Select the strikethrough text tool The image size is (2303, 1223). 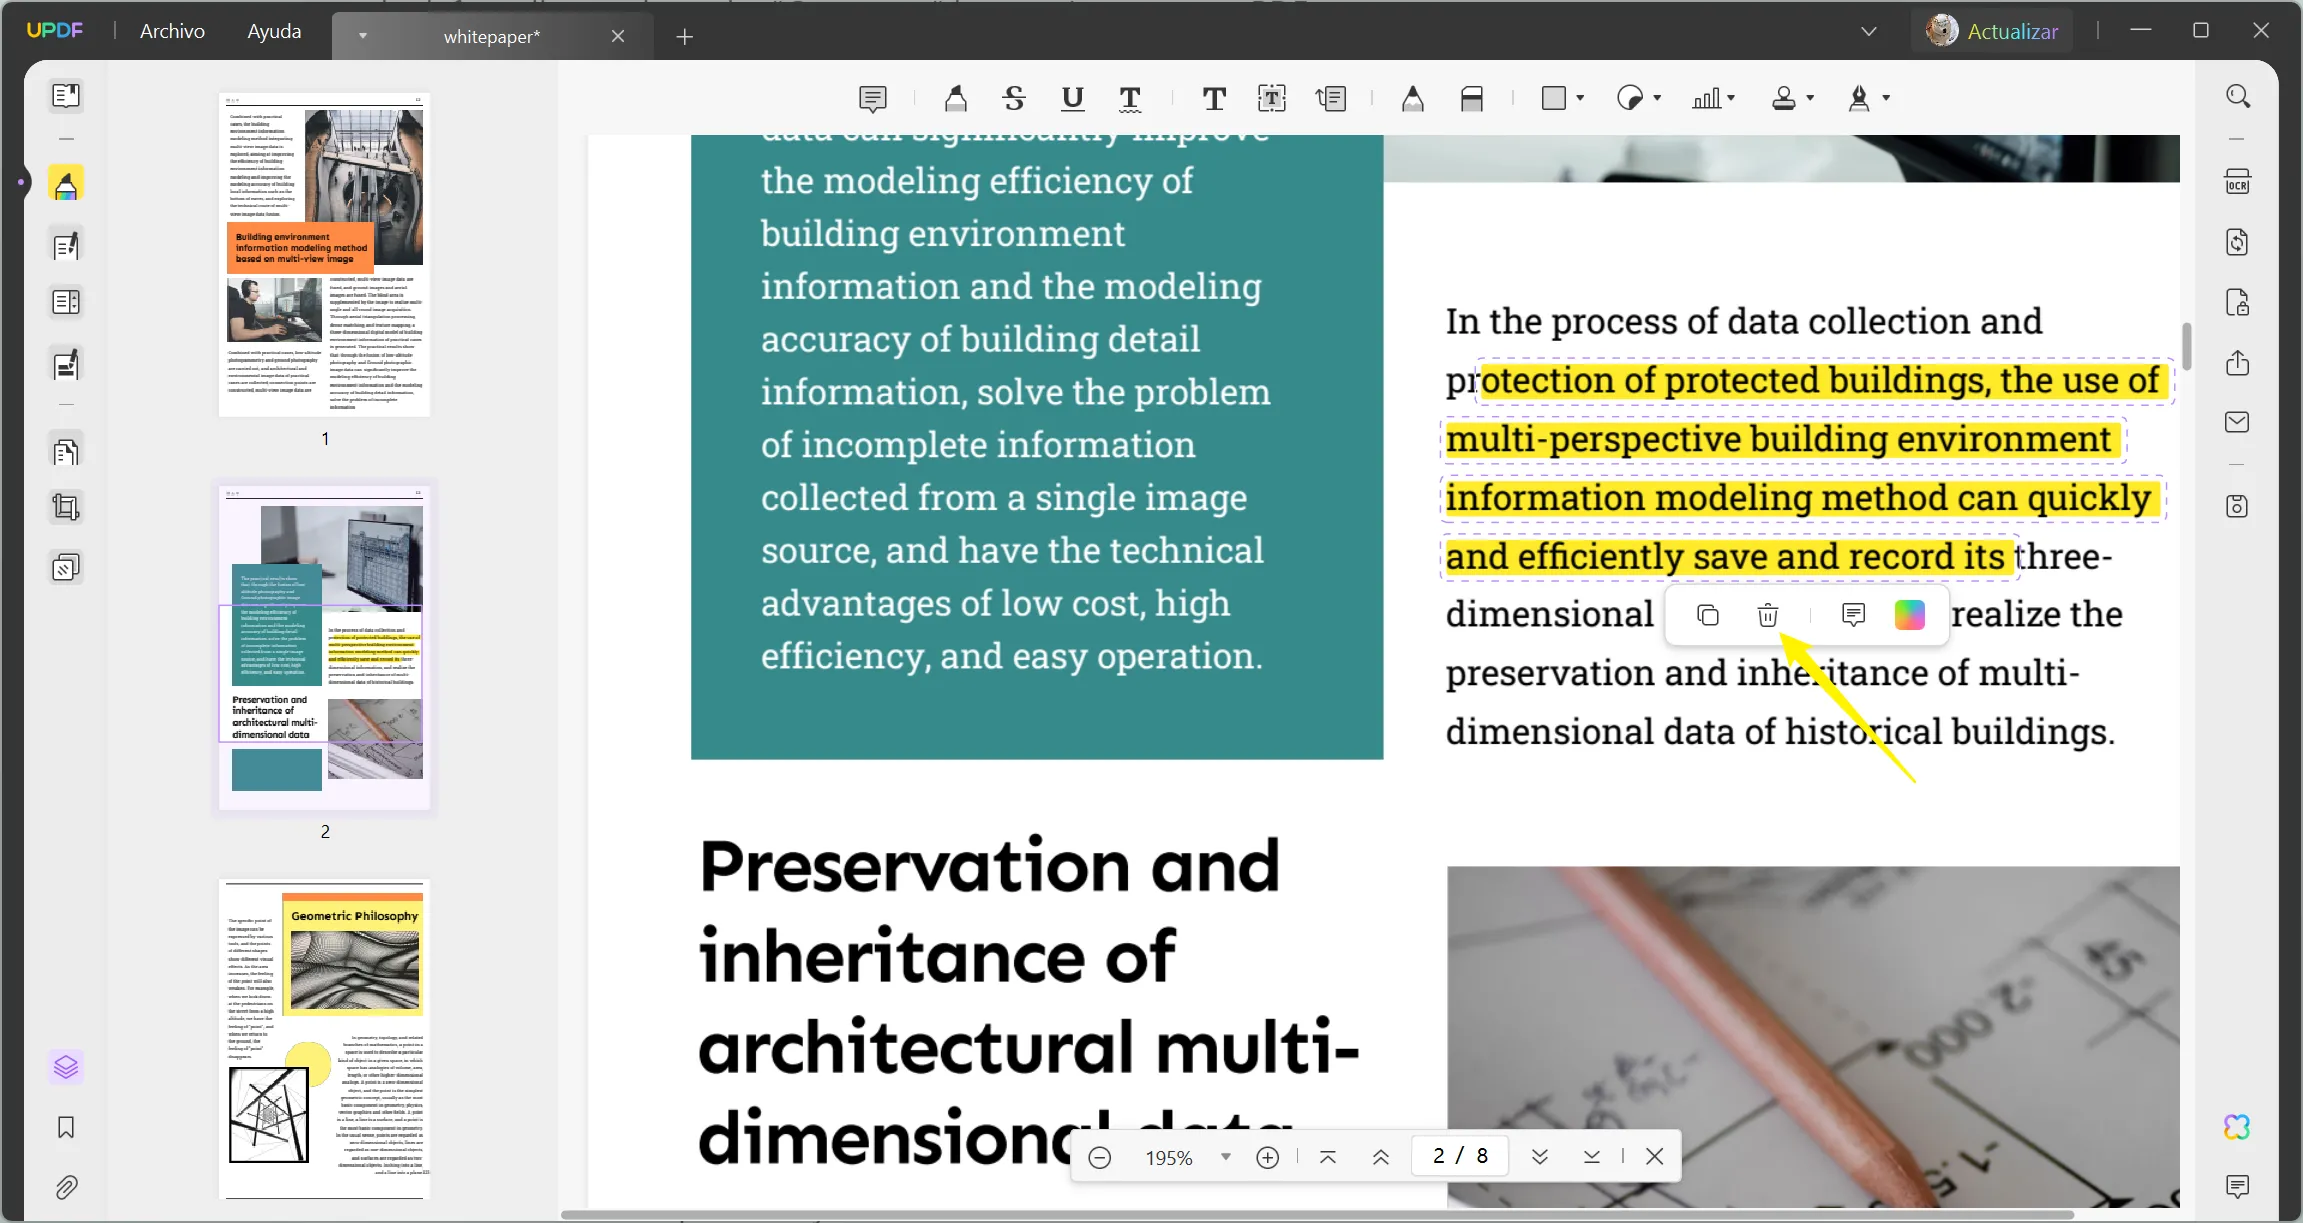tap(1013, 97)
